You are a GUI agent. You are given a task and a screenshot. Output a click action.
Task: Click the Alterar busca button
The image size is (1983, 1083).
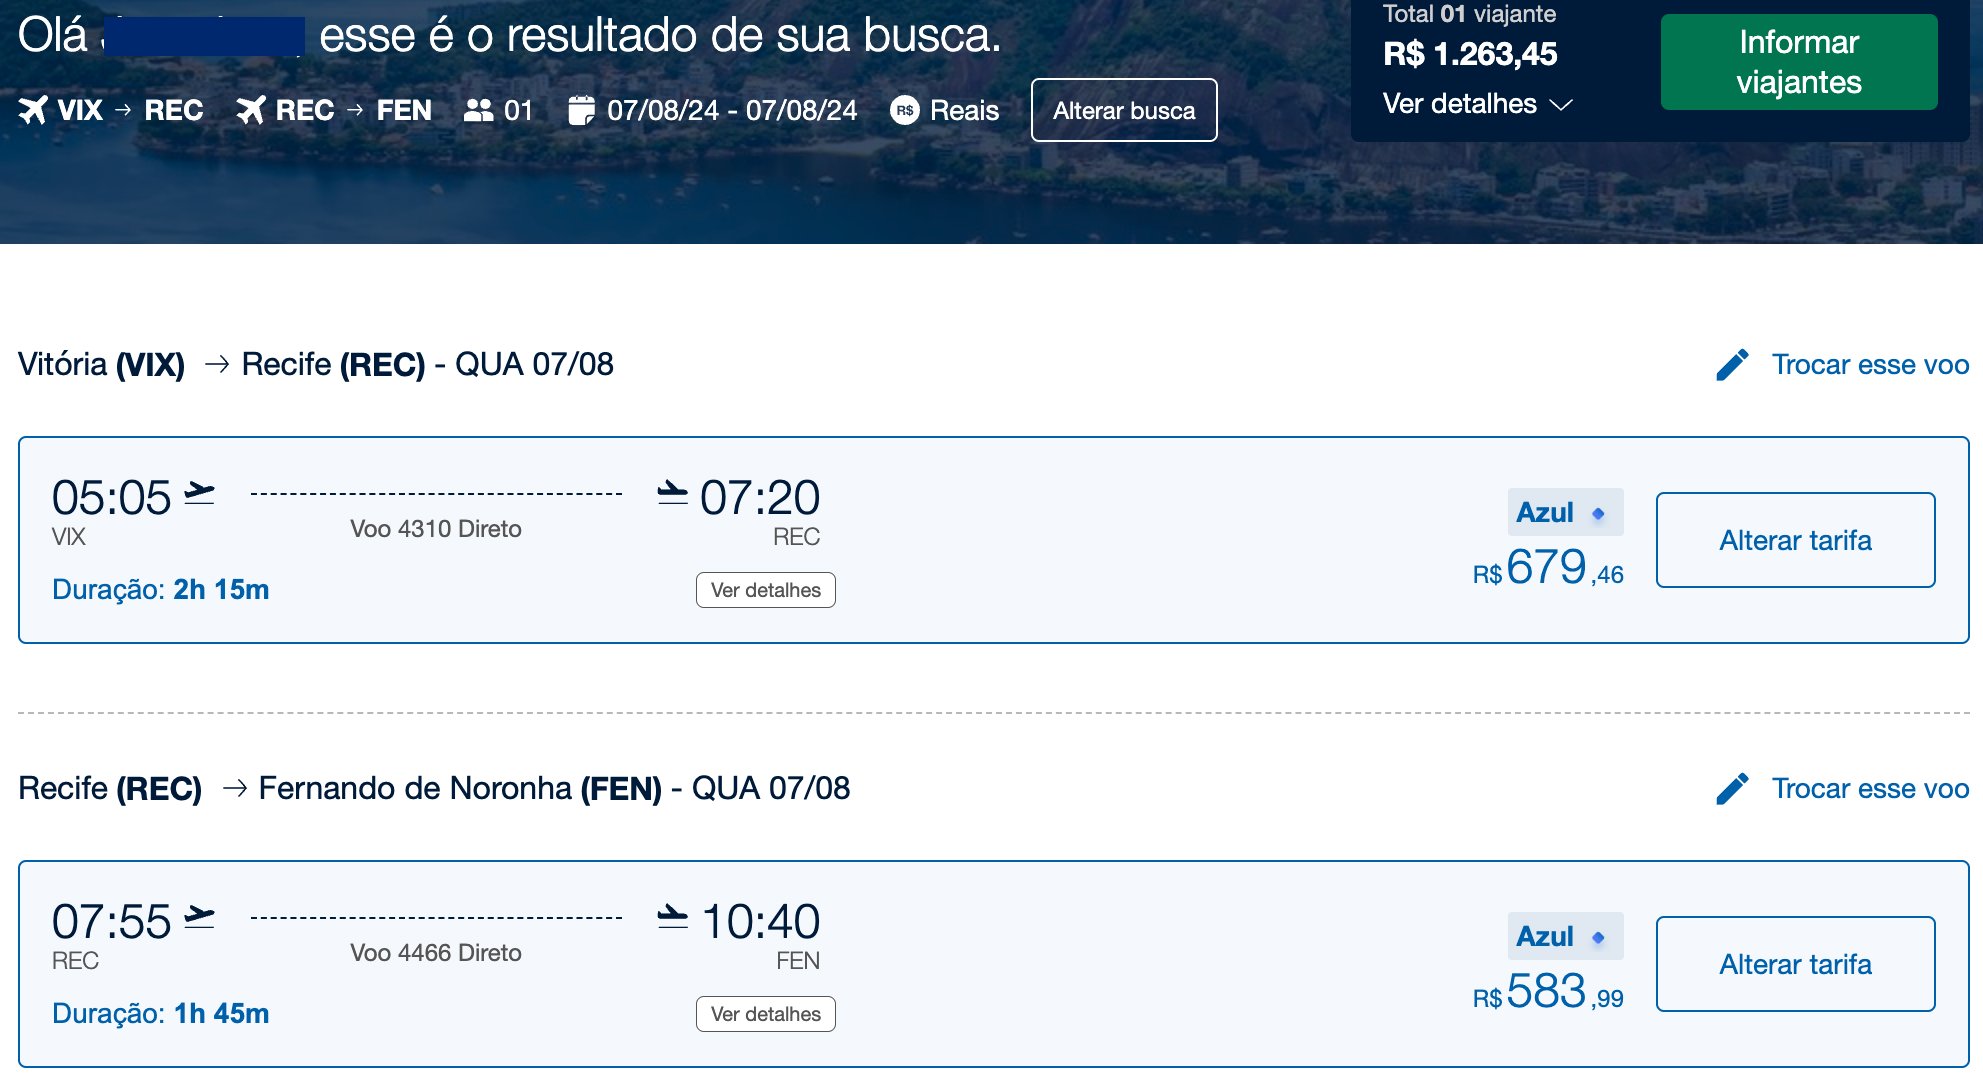[1124, 110]
